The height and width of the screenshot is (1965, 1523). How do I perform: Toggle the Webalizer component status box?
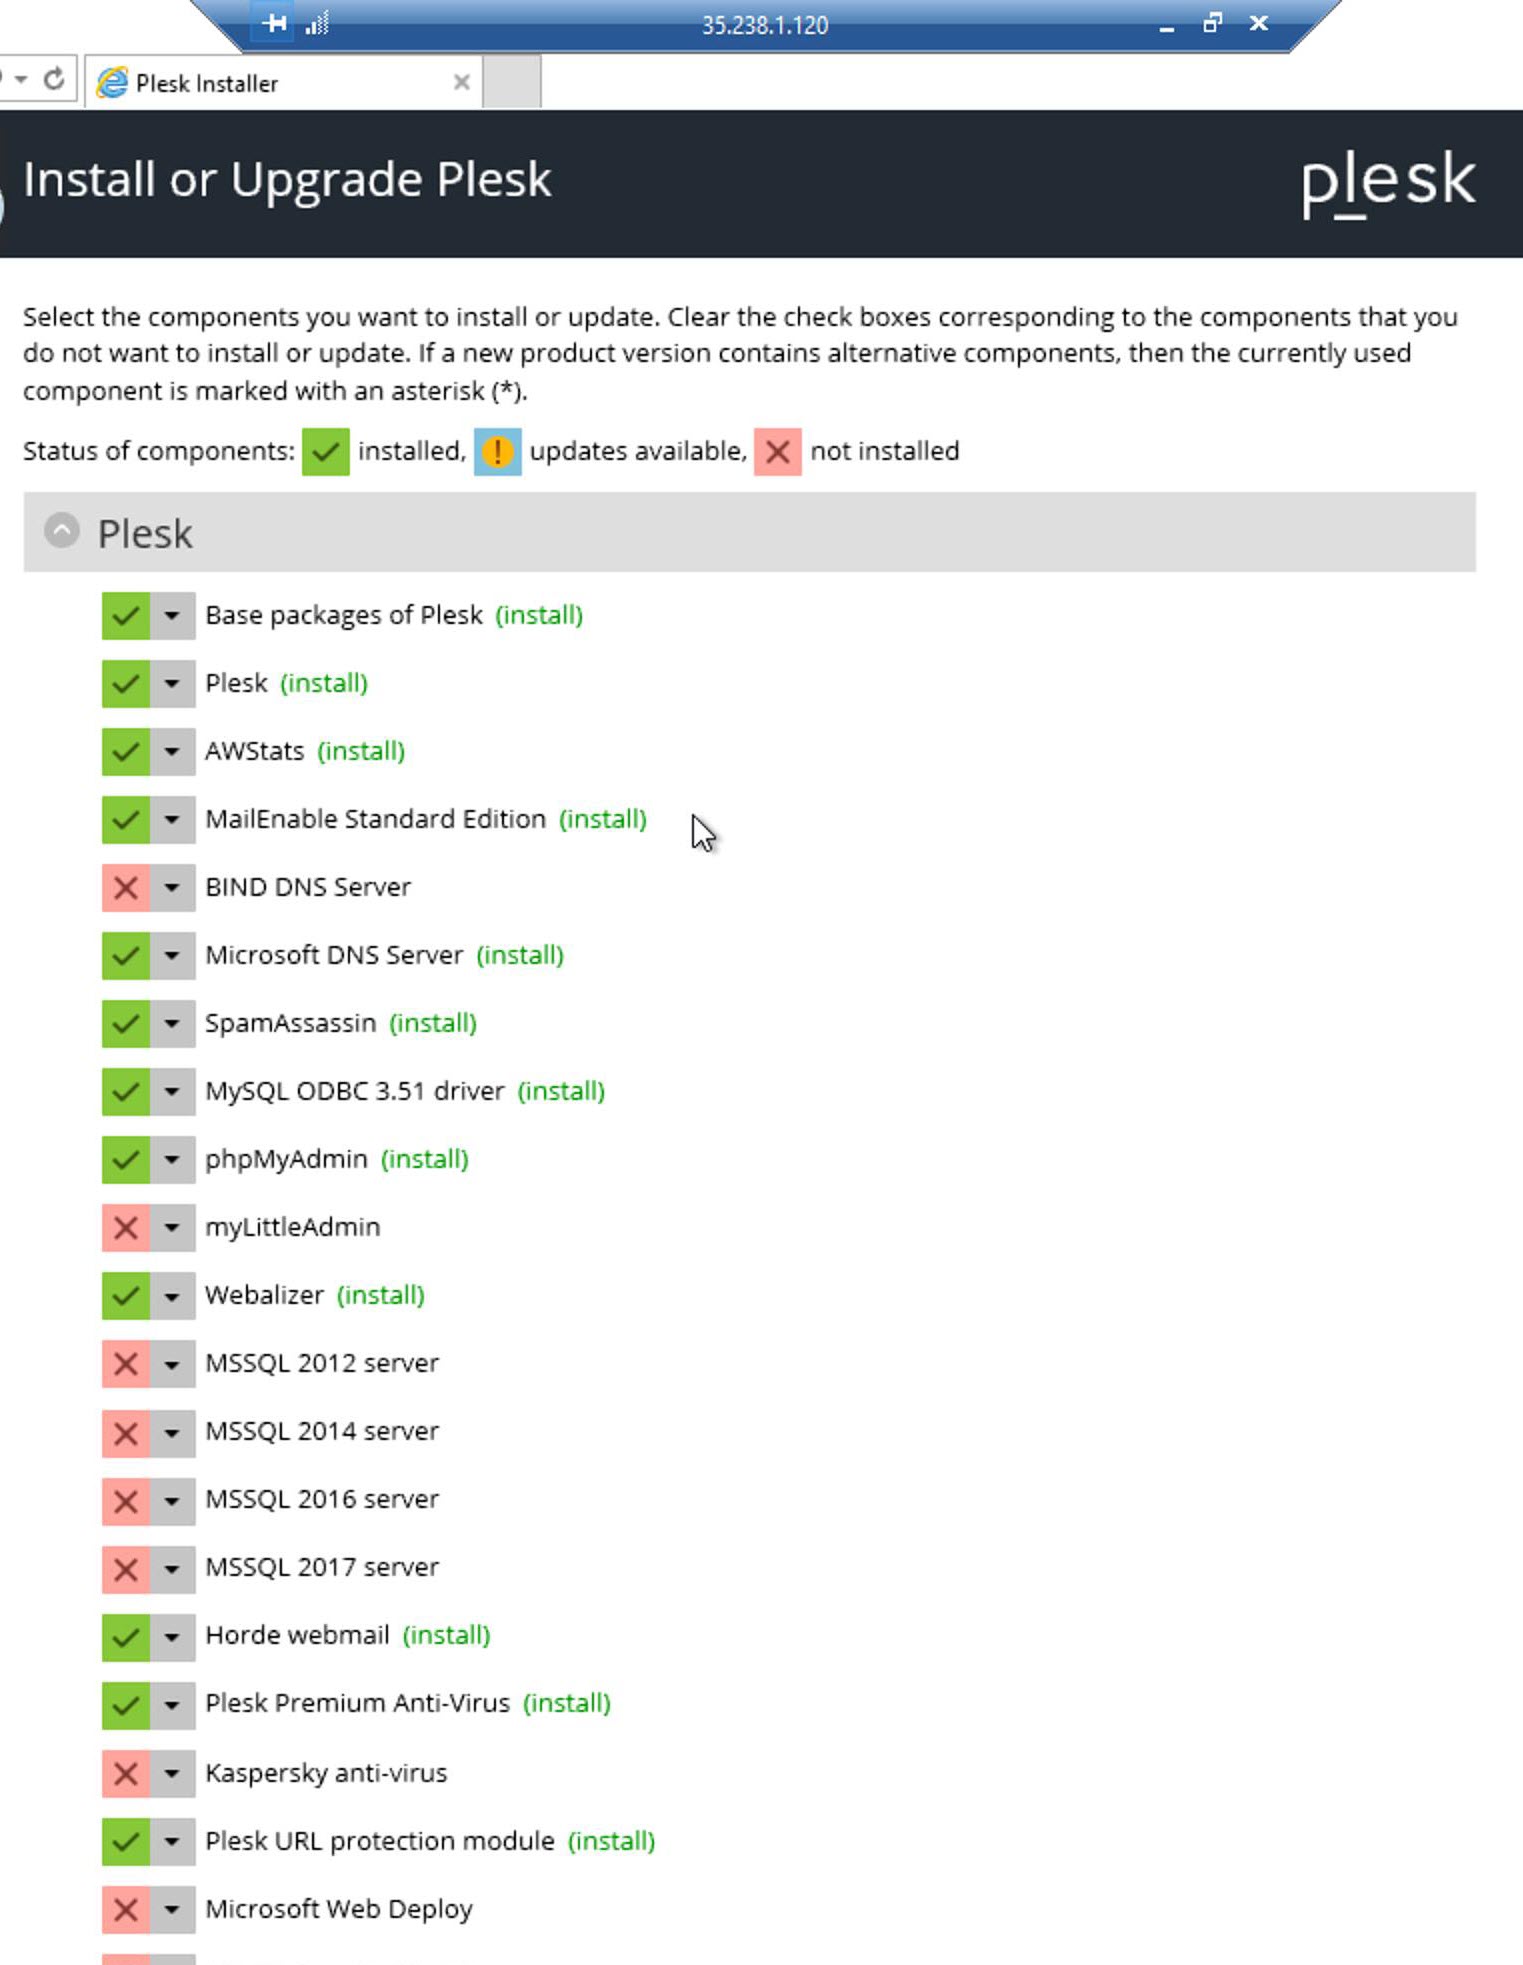(x=126, y=1295)
